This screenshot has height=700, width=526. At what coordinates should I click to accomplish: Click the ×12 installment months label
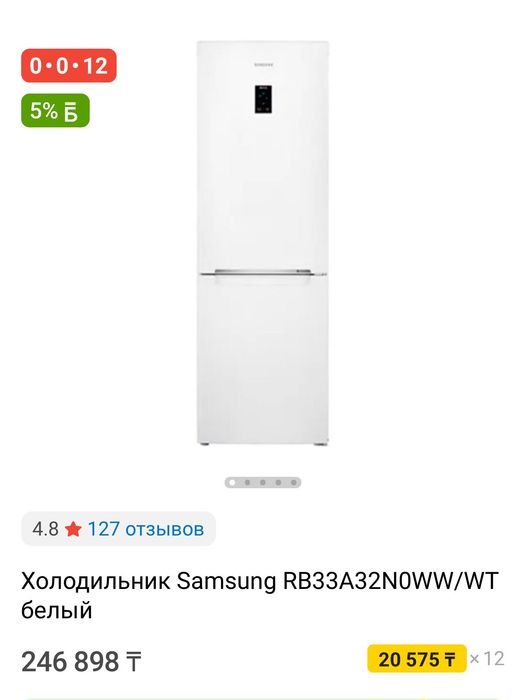[x=487, y=658]
